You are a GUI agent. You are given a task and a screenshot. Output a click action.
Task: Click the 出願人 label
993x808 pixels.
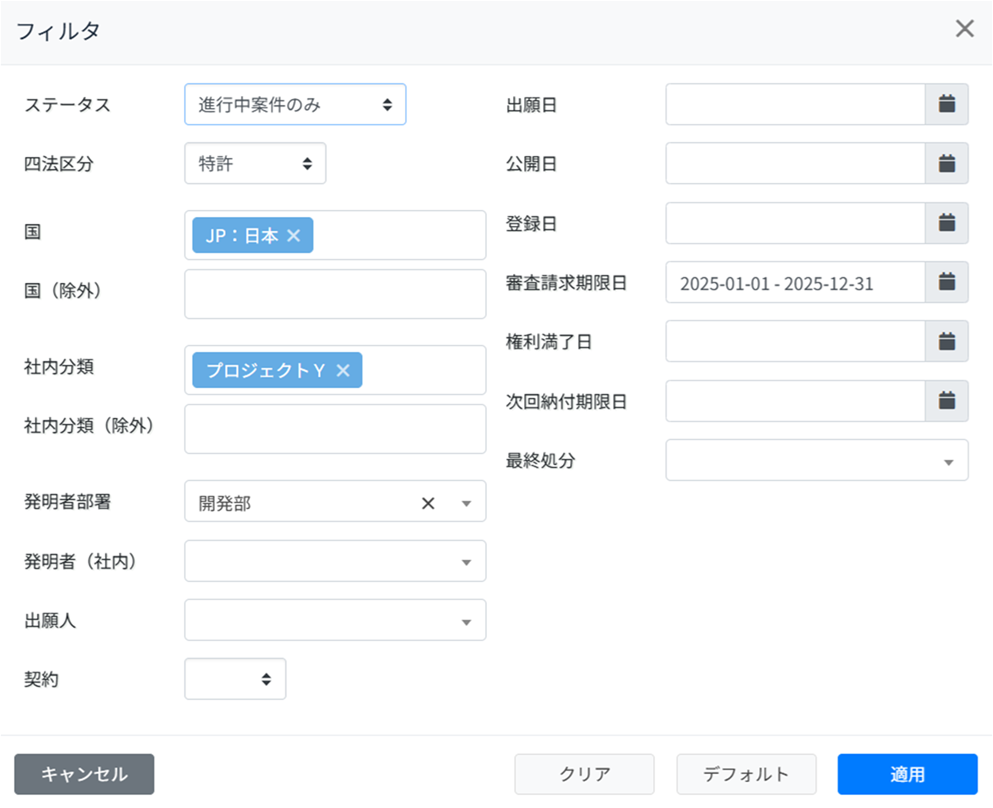[50, 621]
